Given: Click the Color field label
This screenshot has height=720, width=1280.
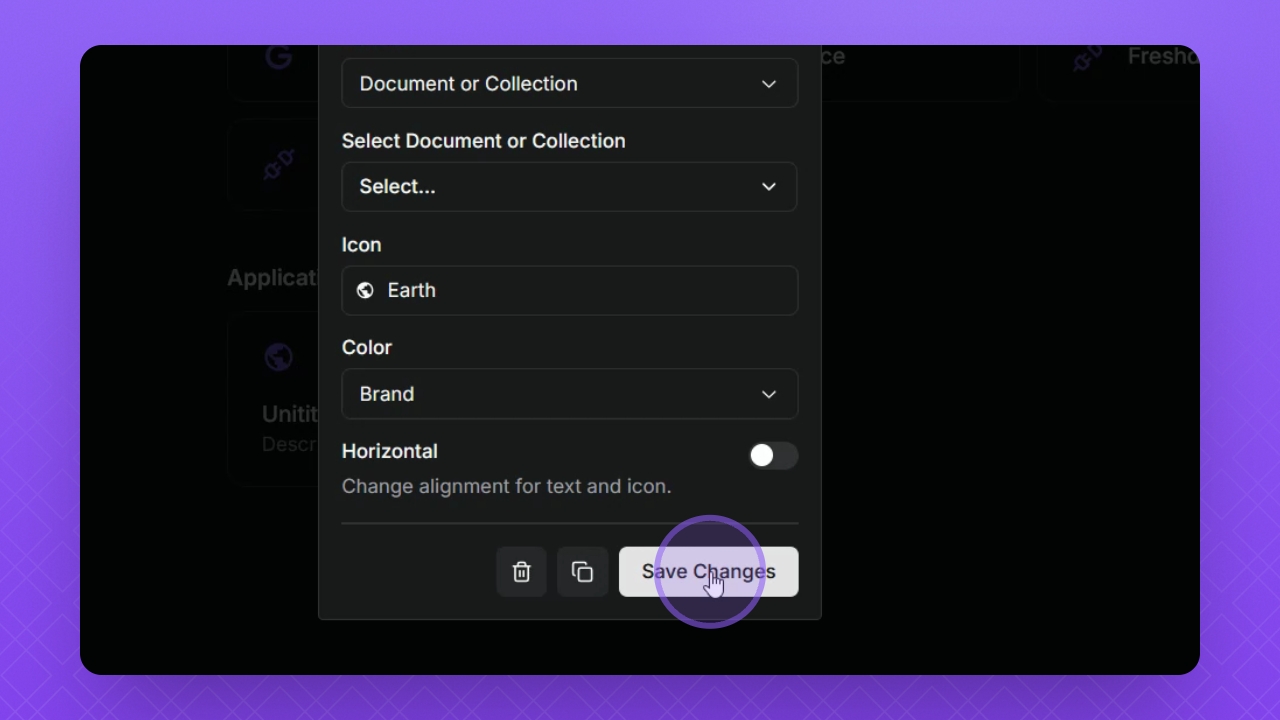Looking at the screenshot, I should coord(367,348).
